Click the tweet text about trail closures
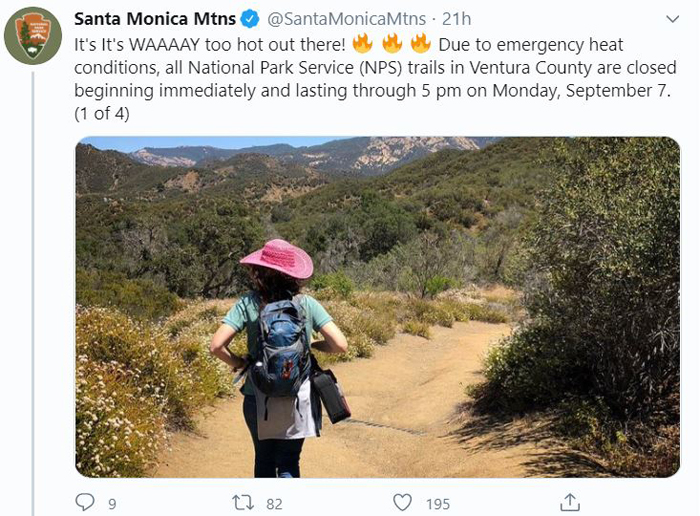Viewport: 700px width, 516px height. [375, 79]
